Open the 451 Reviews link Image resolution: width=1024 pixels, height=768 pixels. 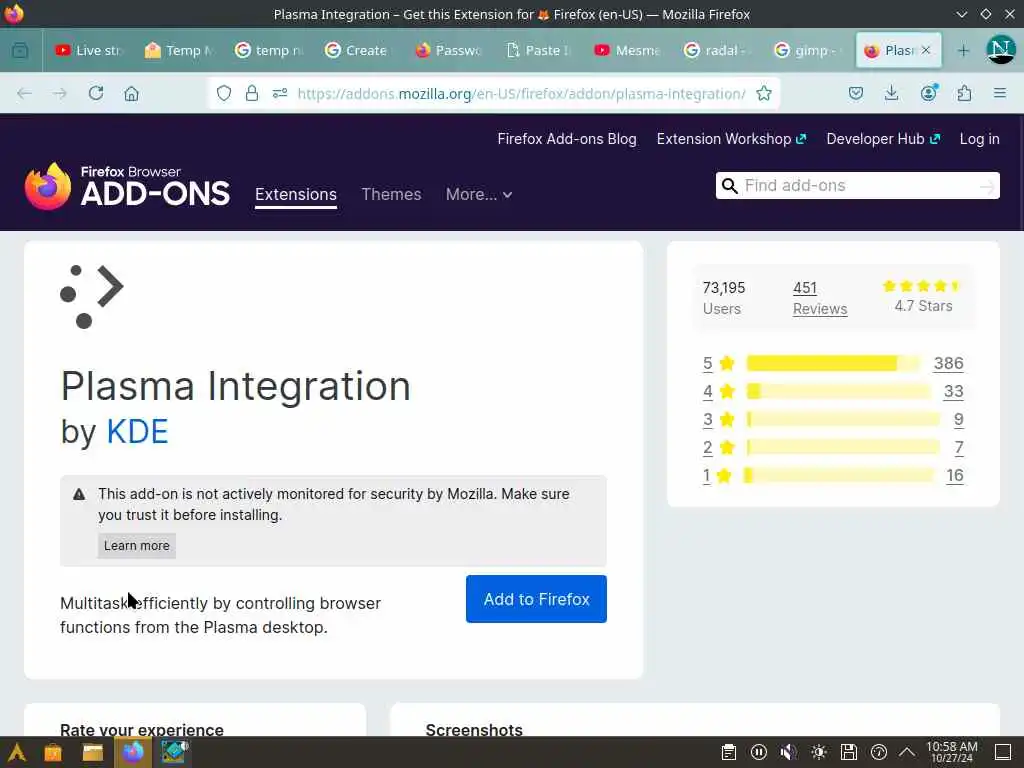point(820,298)
